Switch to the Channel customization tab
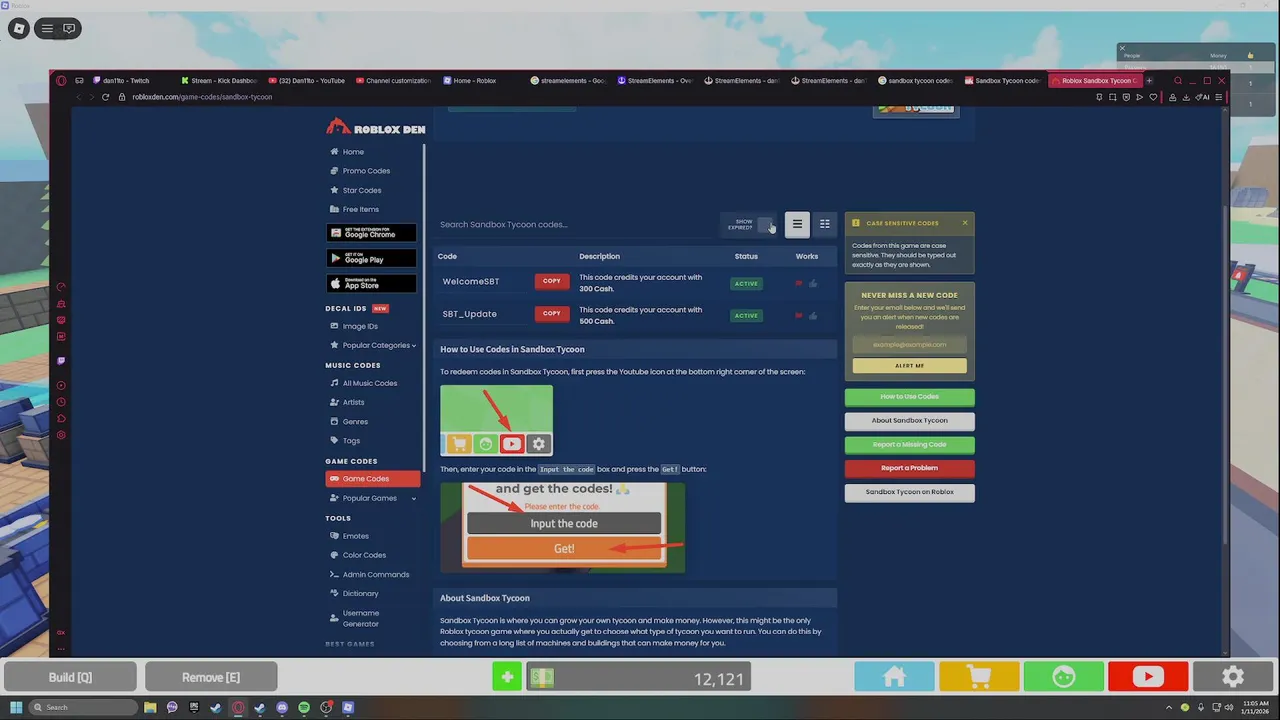 (396, 81)
